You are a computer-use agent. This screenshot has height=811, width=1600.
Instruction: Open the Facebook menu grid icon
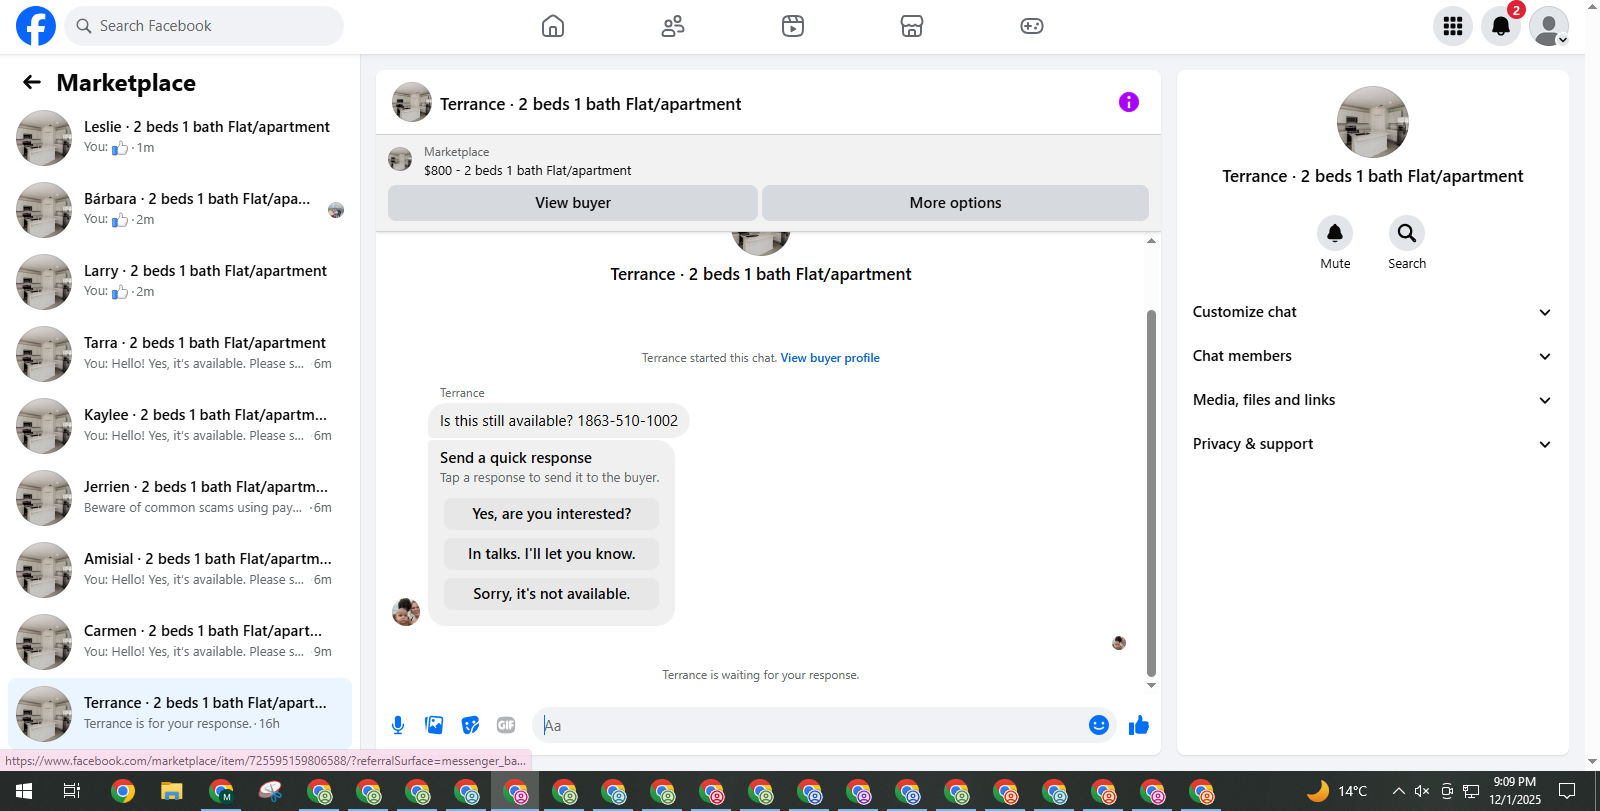[1453, 26]
